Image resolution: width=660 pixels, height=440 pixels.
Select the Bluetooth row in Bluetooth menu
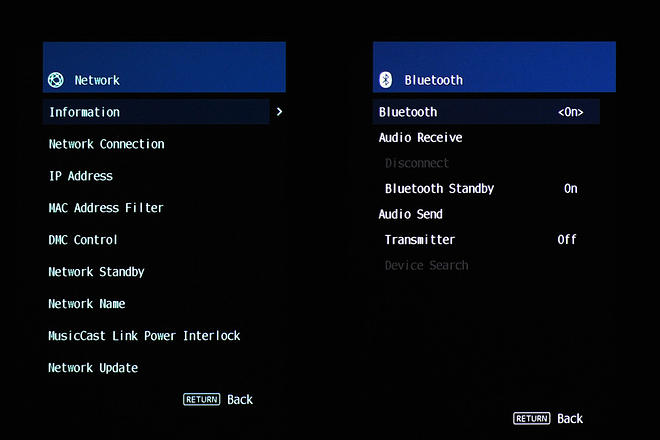[x=486, y=112]
